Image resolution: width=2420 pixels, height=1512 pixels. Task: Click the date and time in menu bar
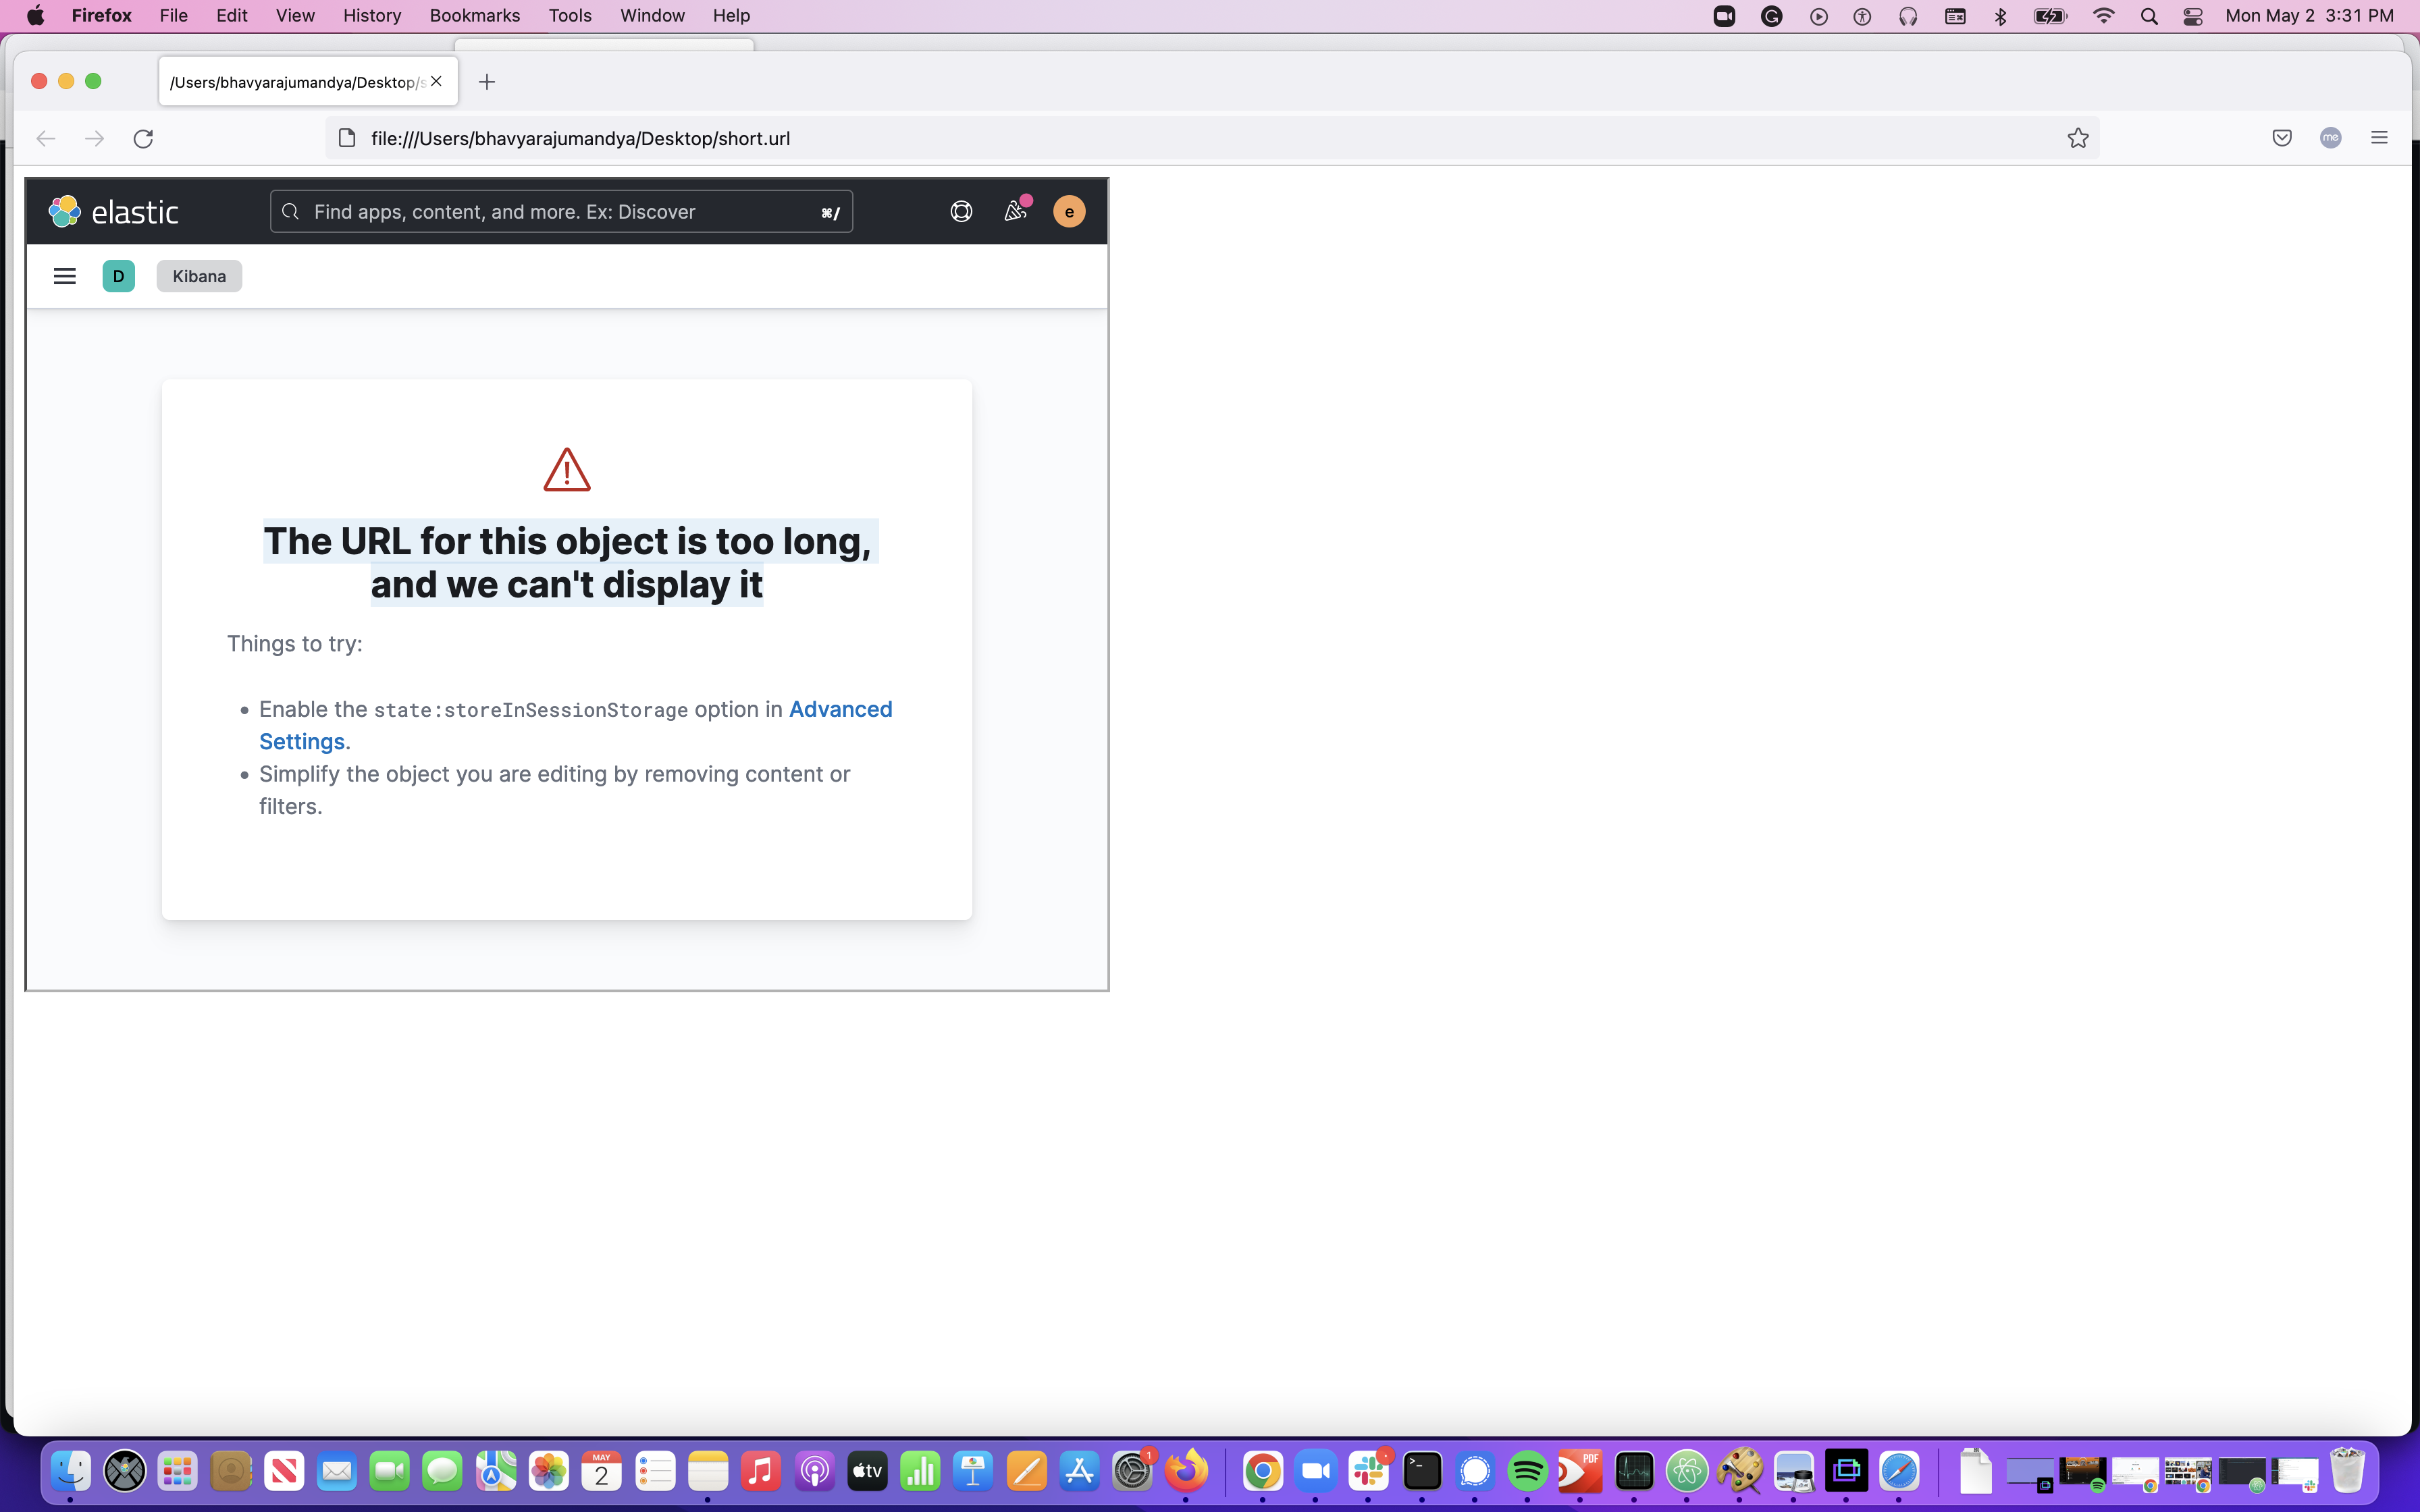2310,16
